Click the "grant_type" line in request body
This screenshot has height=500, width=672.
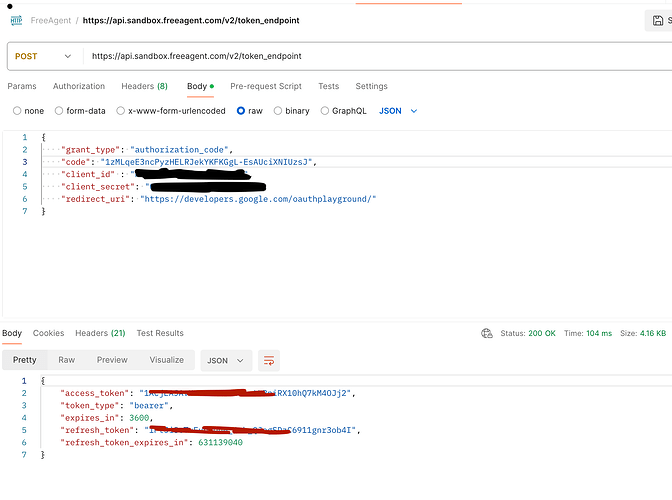tap(147, 150)
